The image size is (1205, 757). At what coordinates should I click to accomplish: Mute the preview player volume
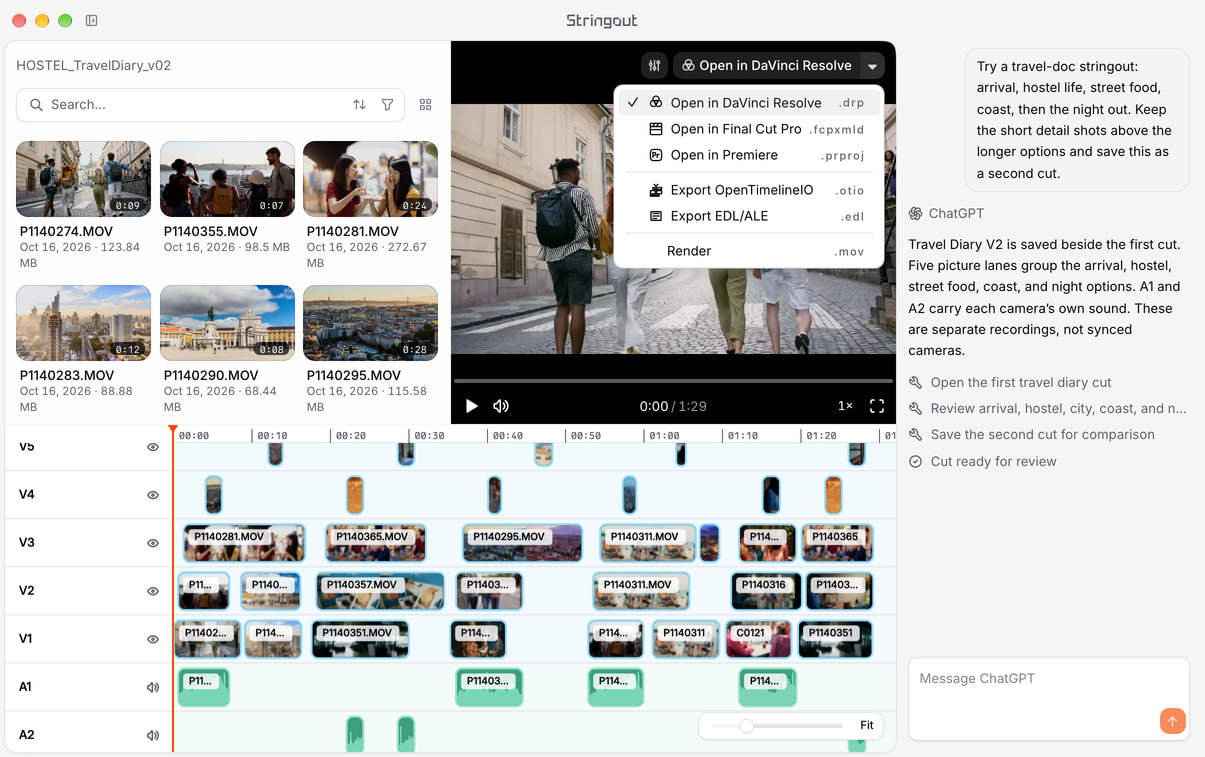pos(501,406)
